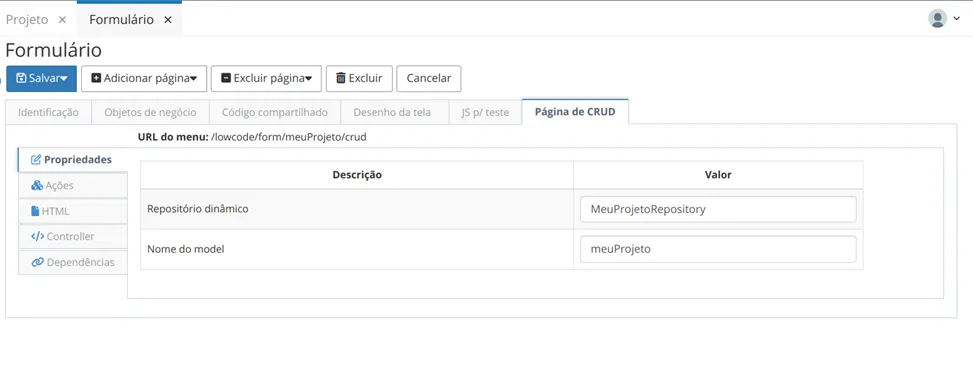Focus the Repositório dinâmico value field

click(718, 209)
